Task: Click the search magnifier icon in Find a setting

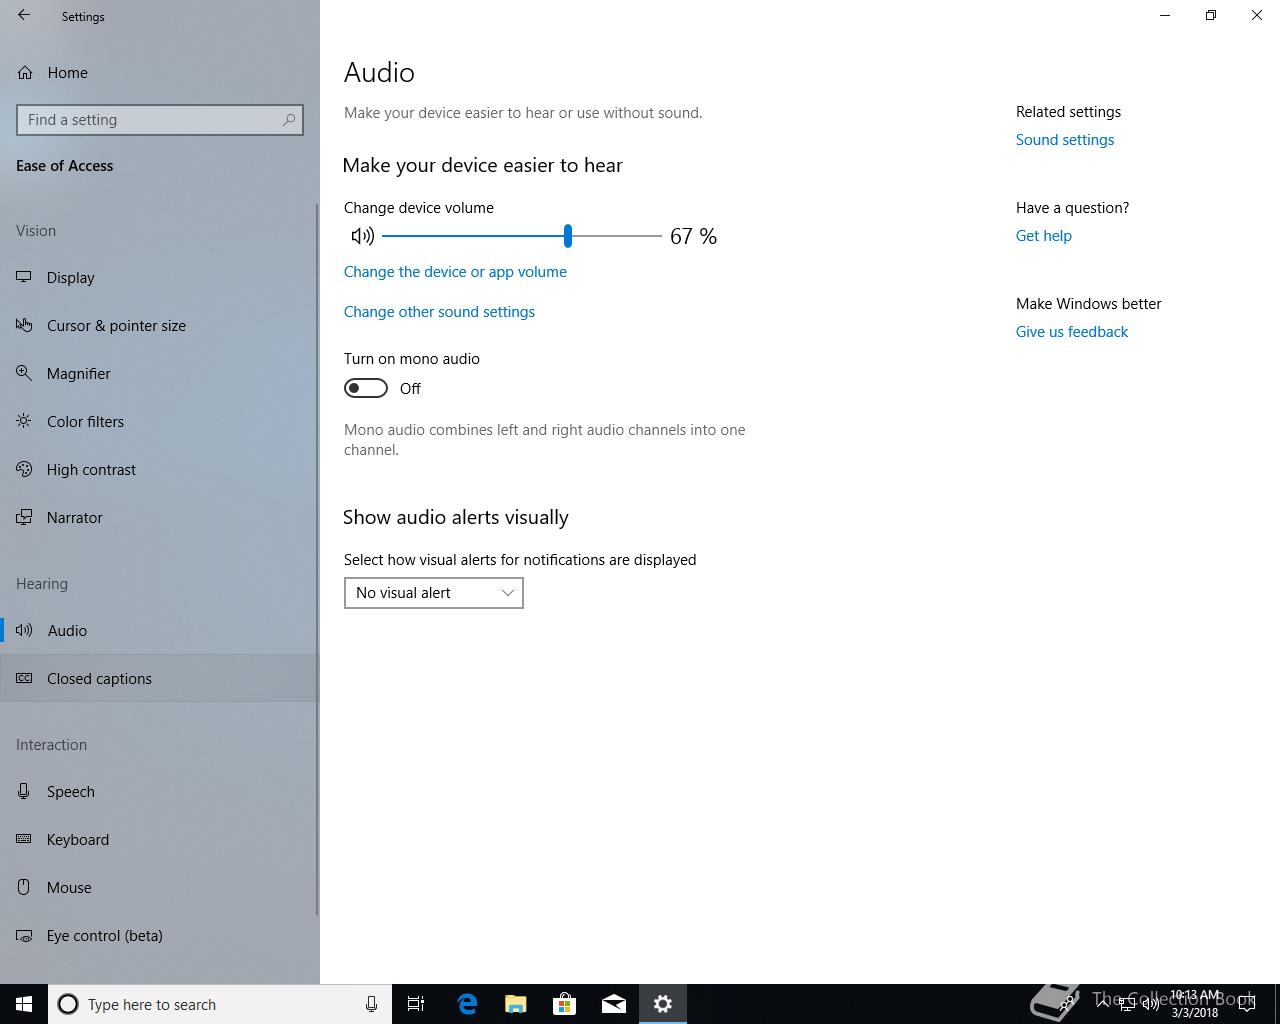Action: (x=289, y=120)
